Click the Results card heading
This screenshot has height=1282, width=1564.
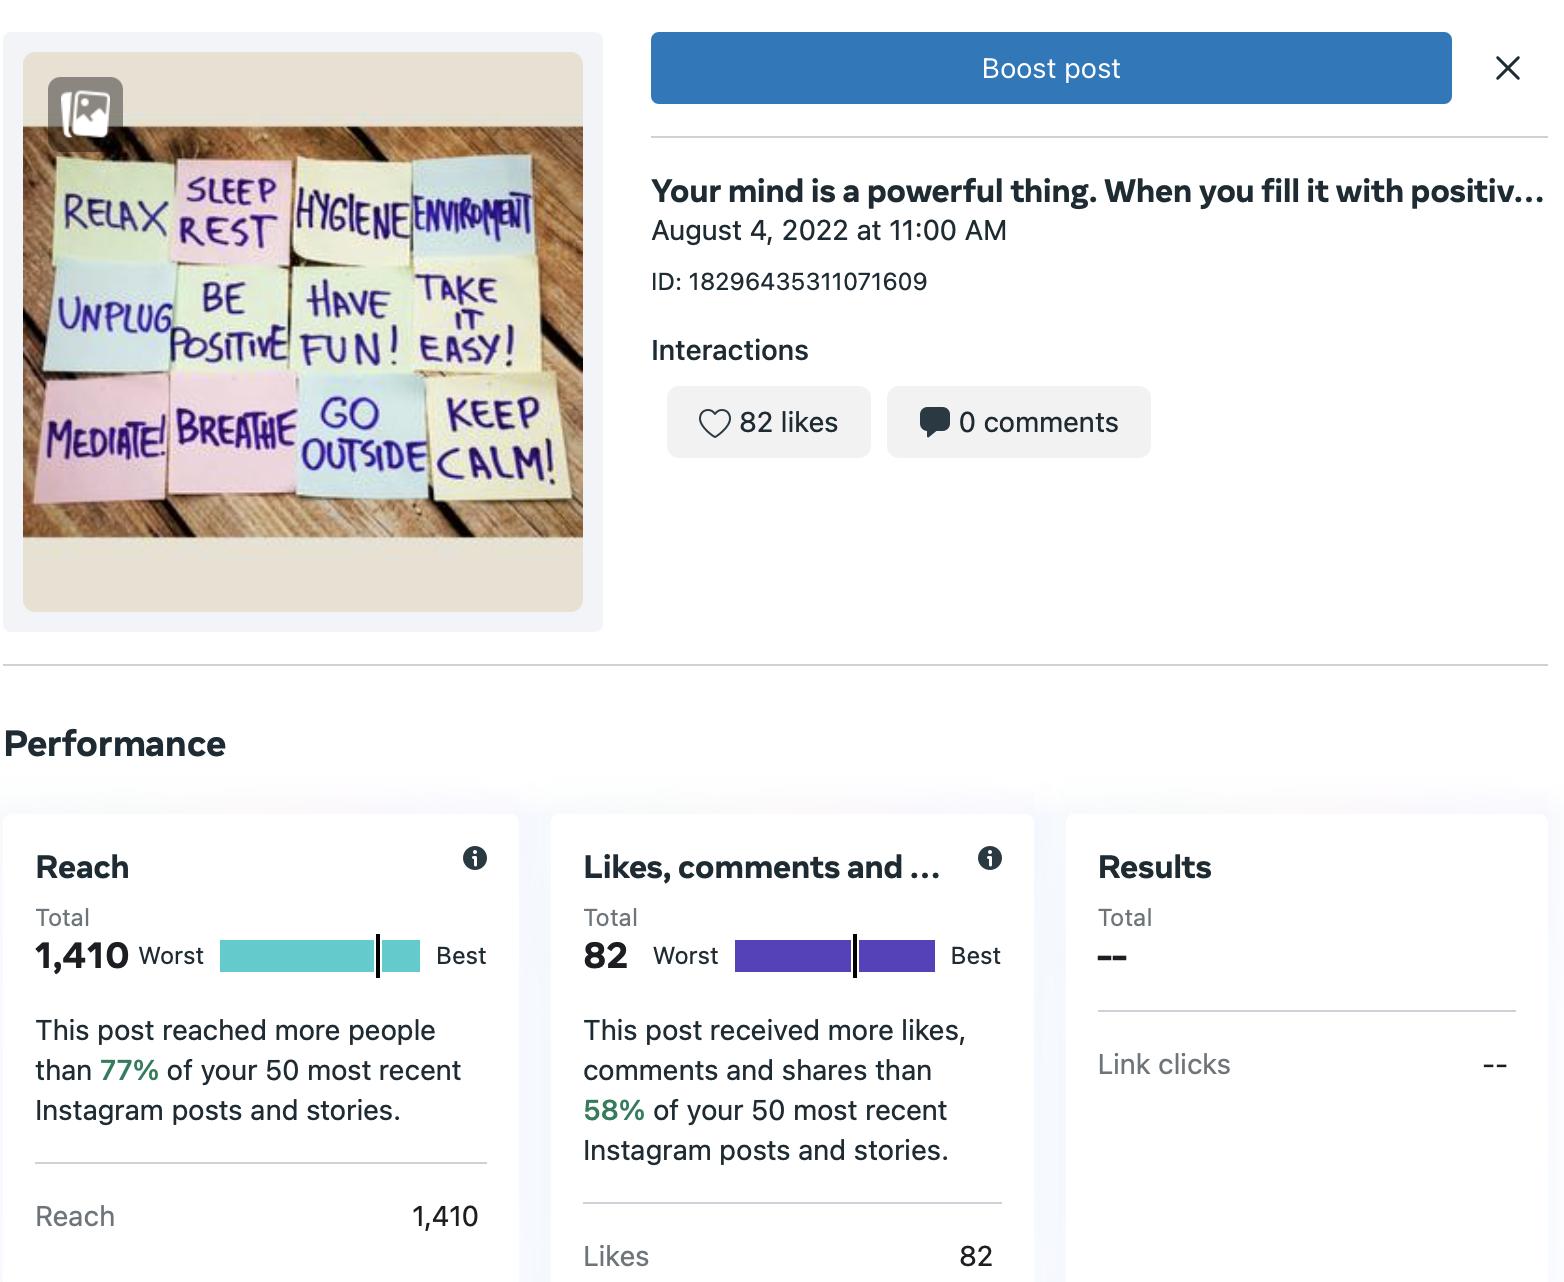pyautogui.click(x=1154, y=867)
